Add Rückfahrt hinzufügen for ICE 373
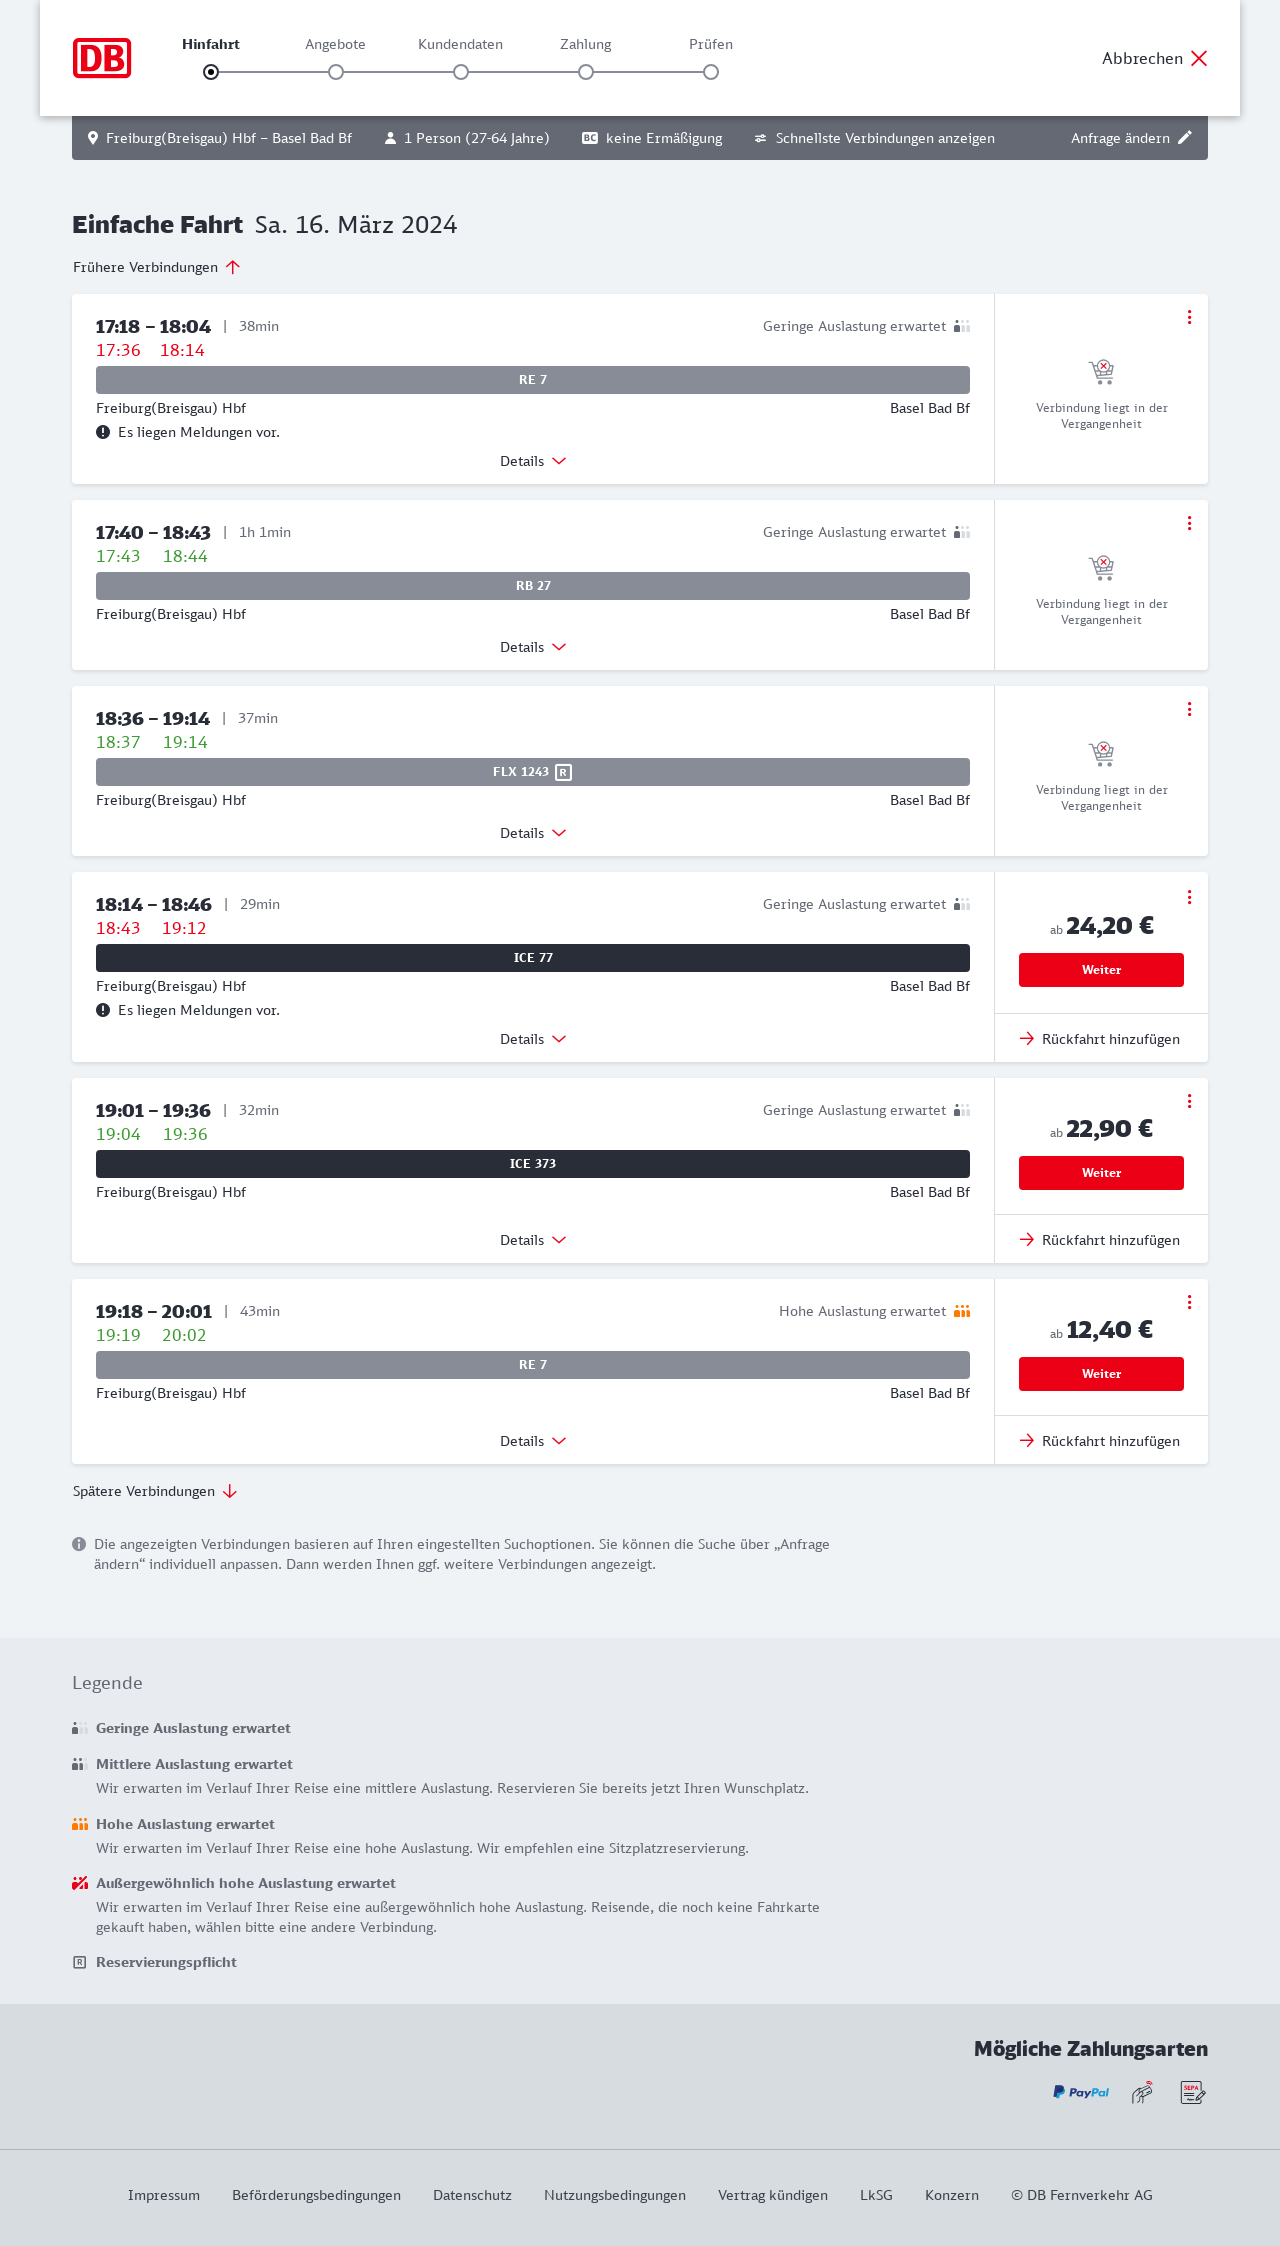The height and width of the screenshot is (2246, 1280). (x=1100, y=1240)
